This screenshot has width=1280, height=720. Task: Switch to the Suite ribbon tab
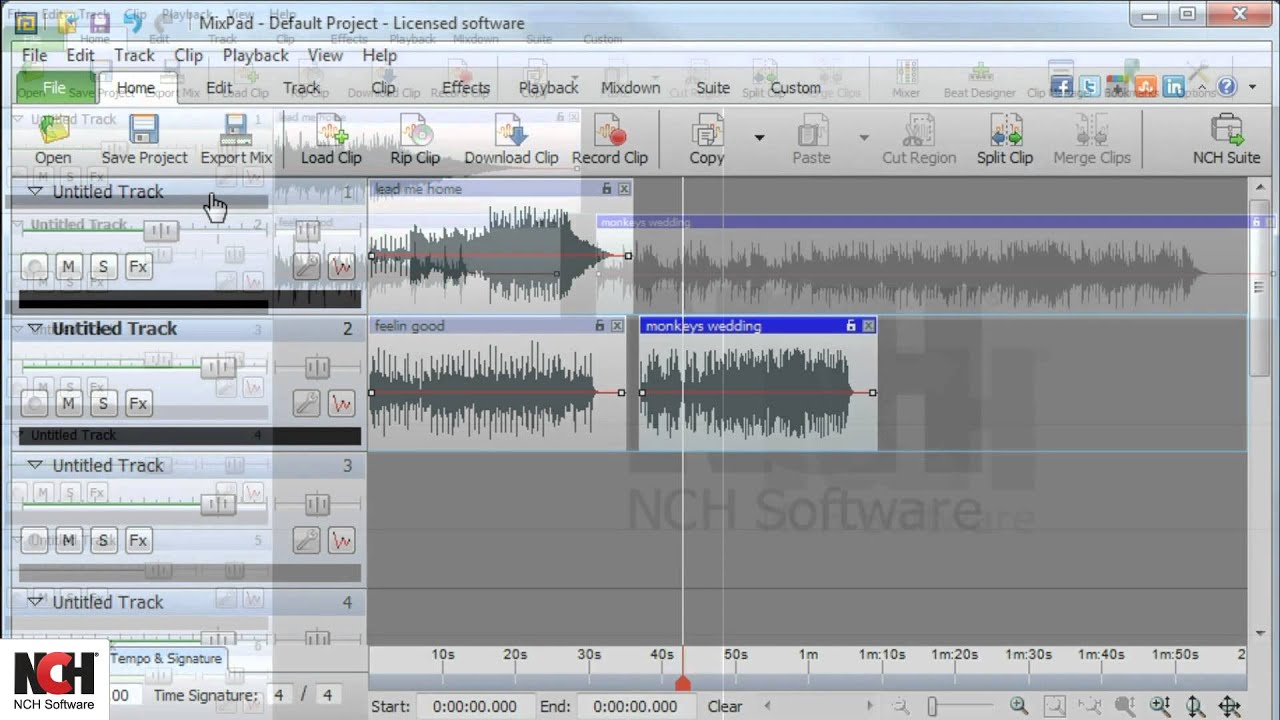pyautogui.click(x=713, y=88)
